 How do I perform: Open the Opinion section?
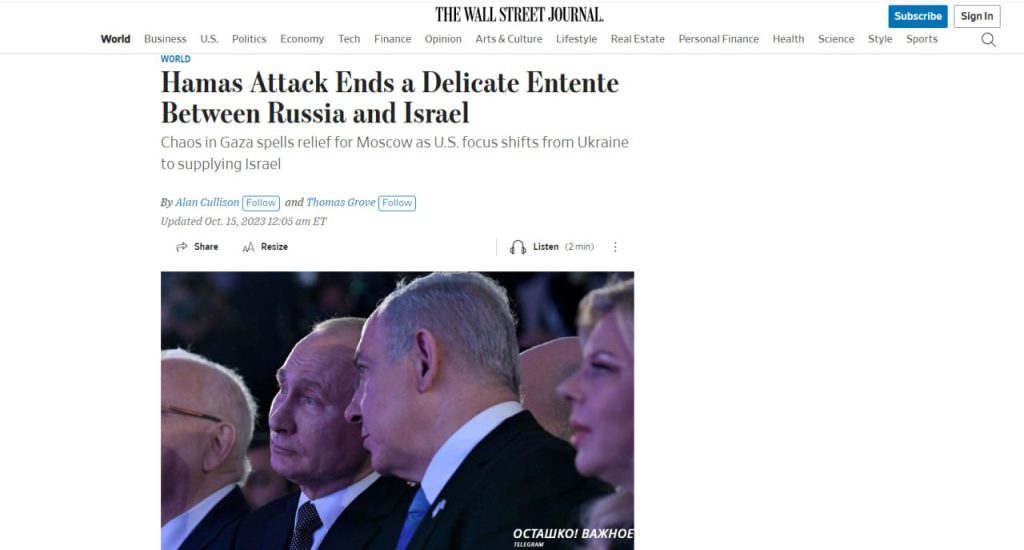443,39
